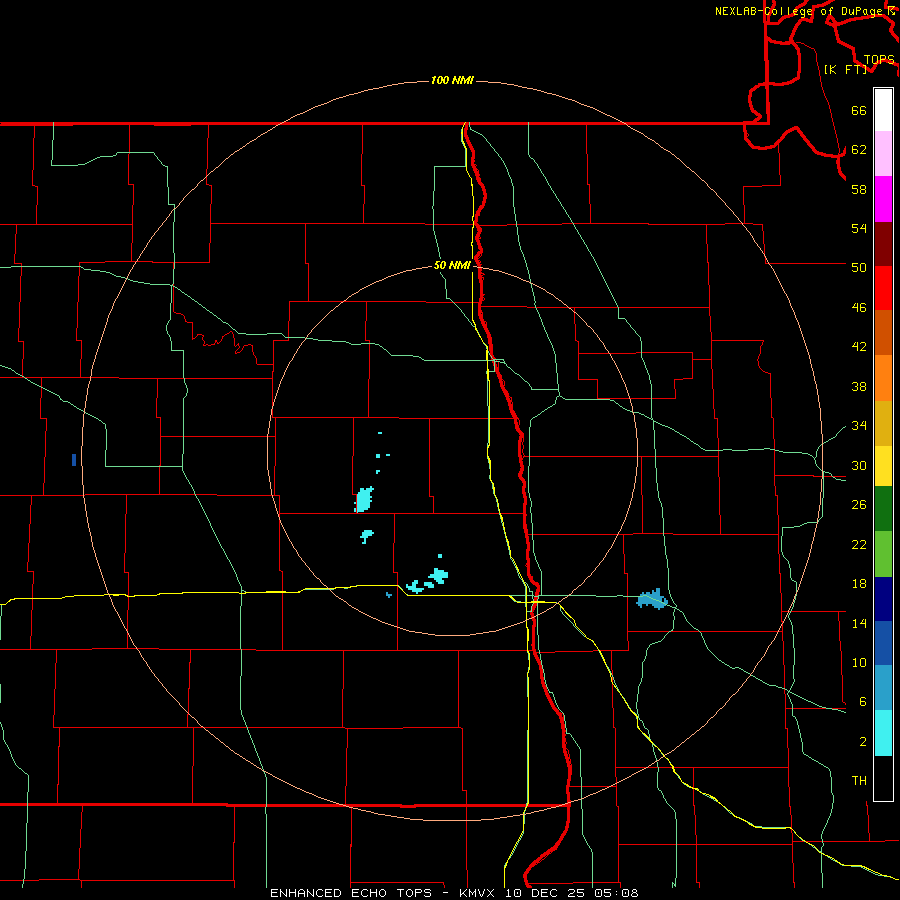This screenshot has width=900, height=900.
Task: Click the KMVX station identifier in the caption
Action: point(479,893)
